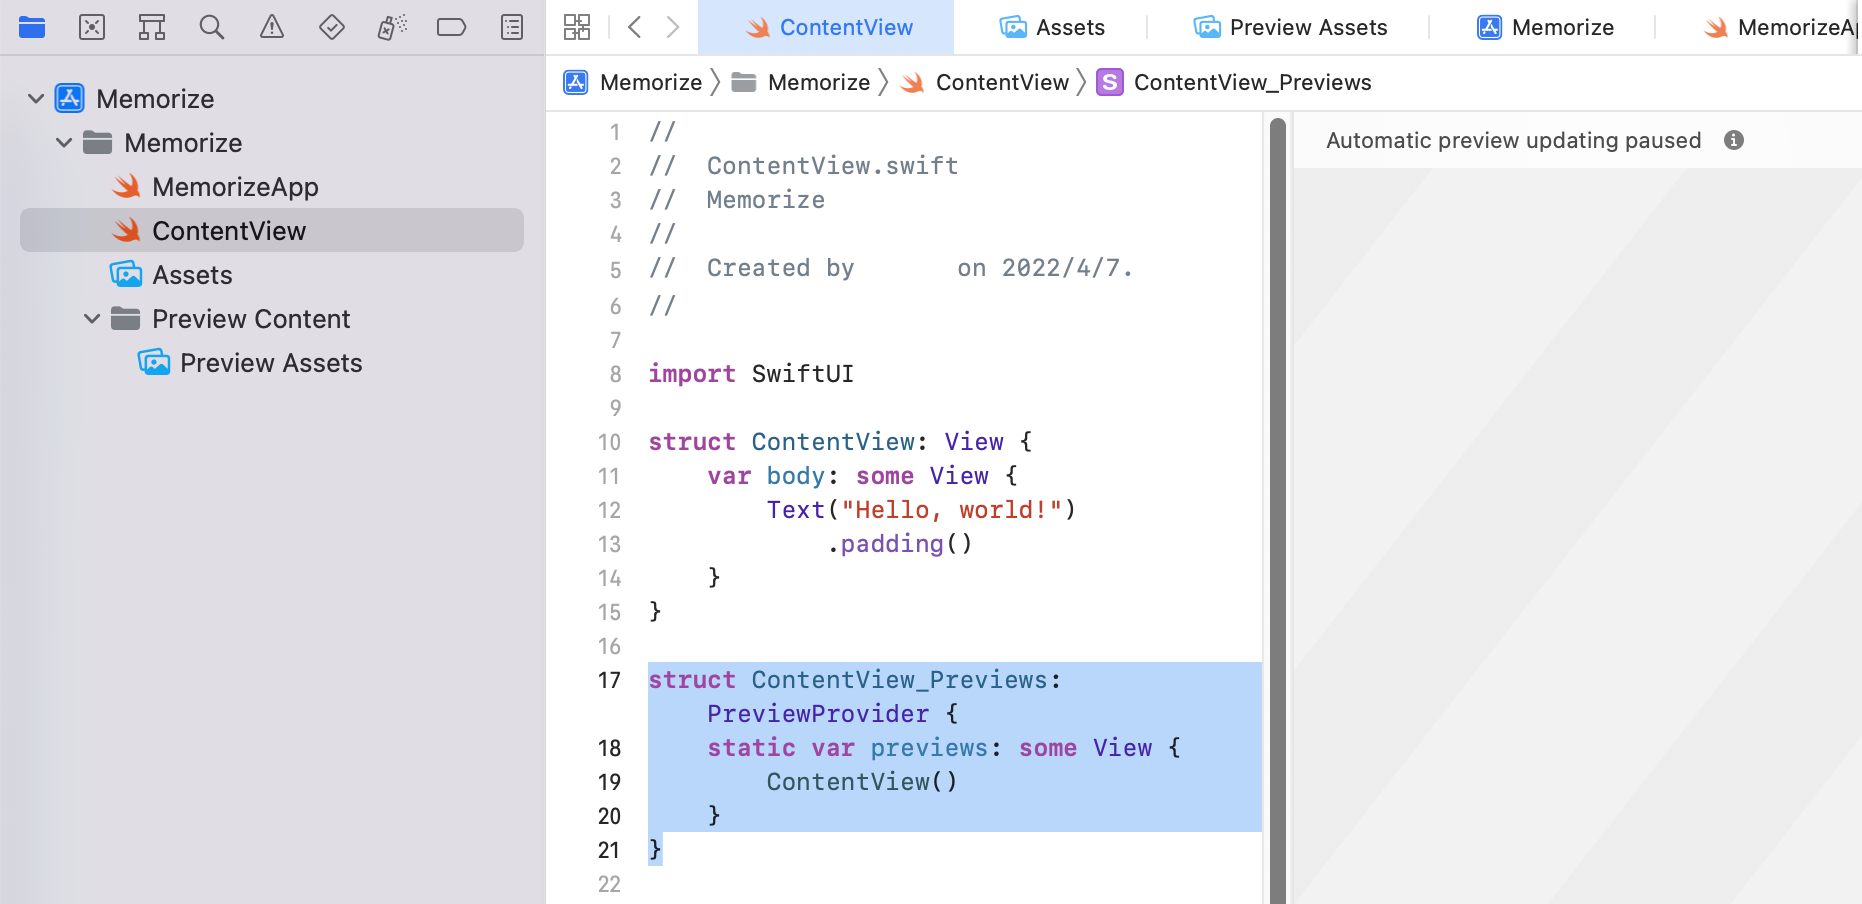Go forward with the right chevron
1862x904 pixels.
(x=673, y=27)
